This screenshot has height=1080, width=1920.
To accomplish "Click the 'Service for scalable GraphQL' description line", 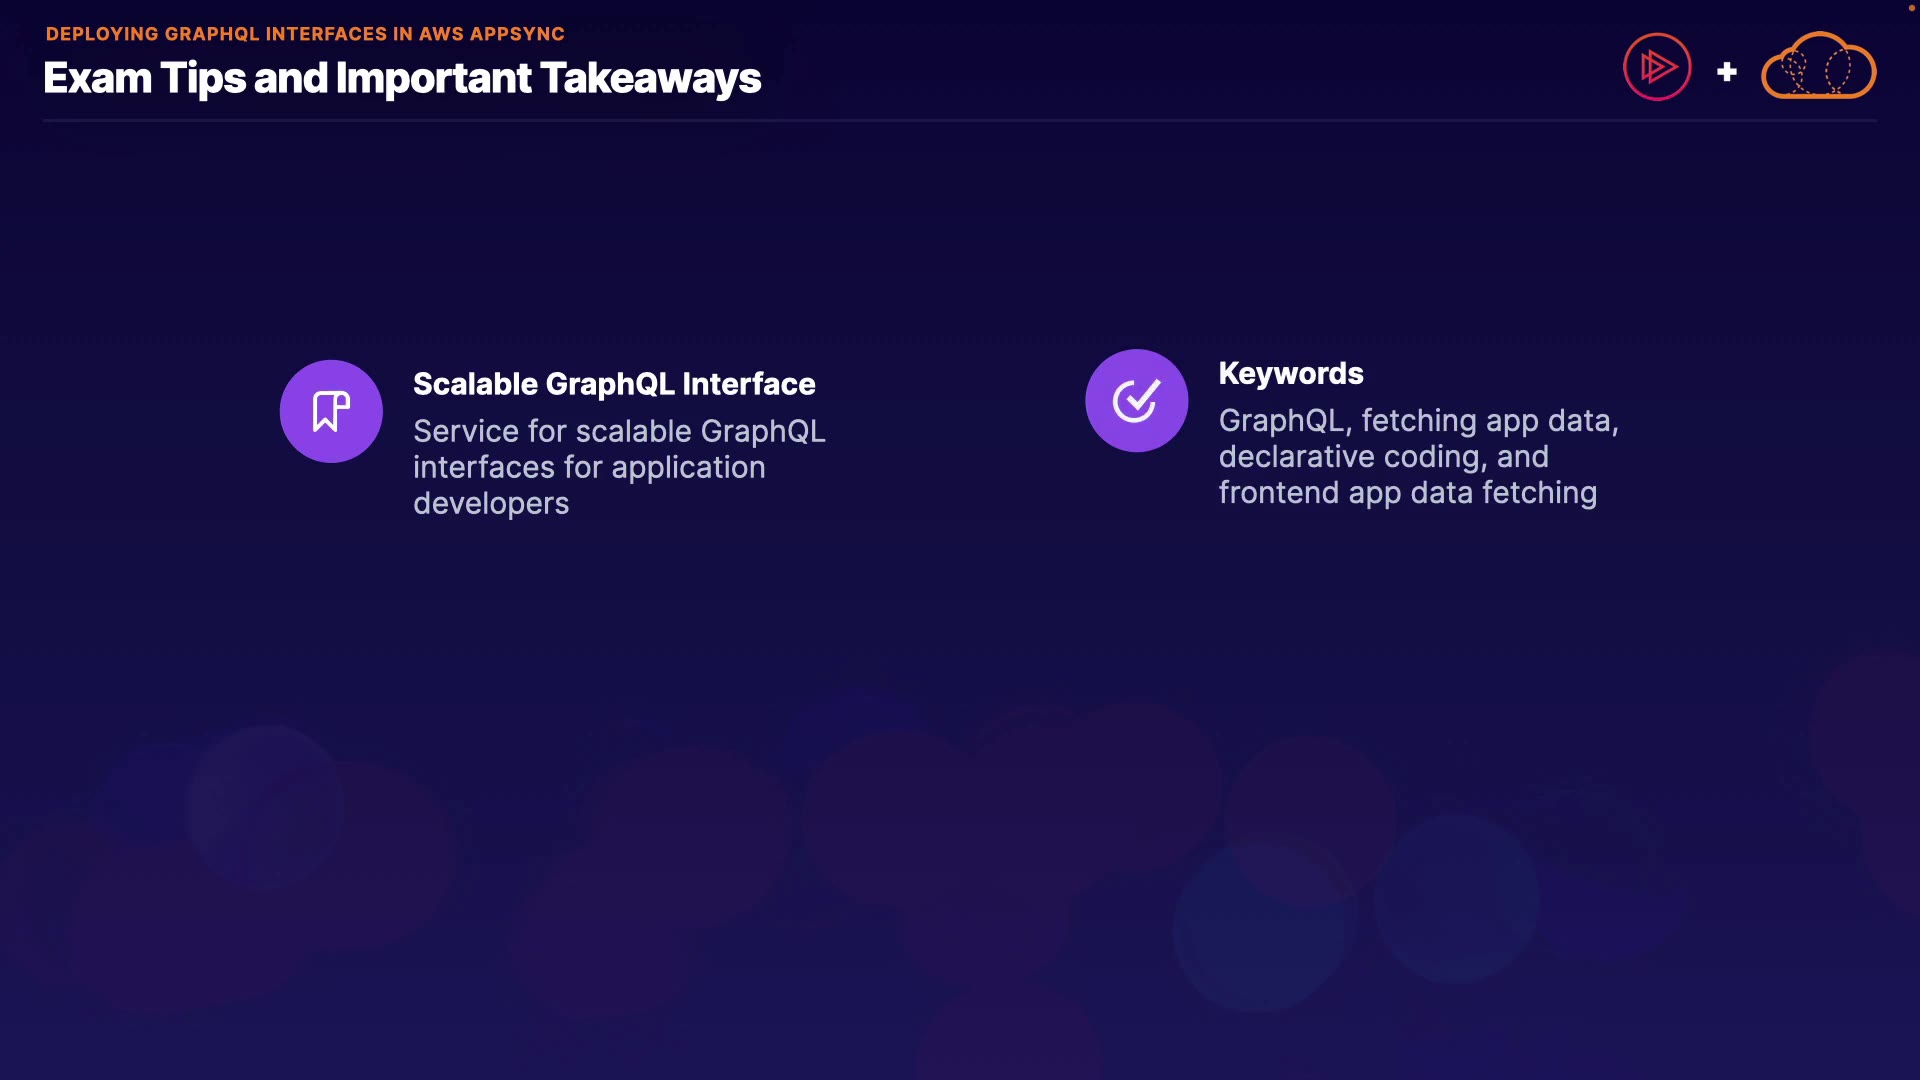I will 619,431.
